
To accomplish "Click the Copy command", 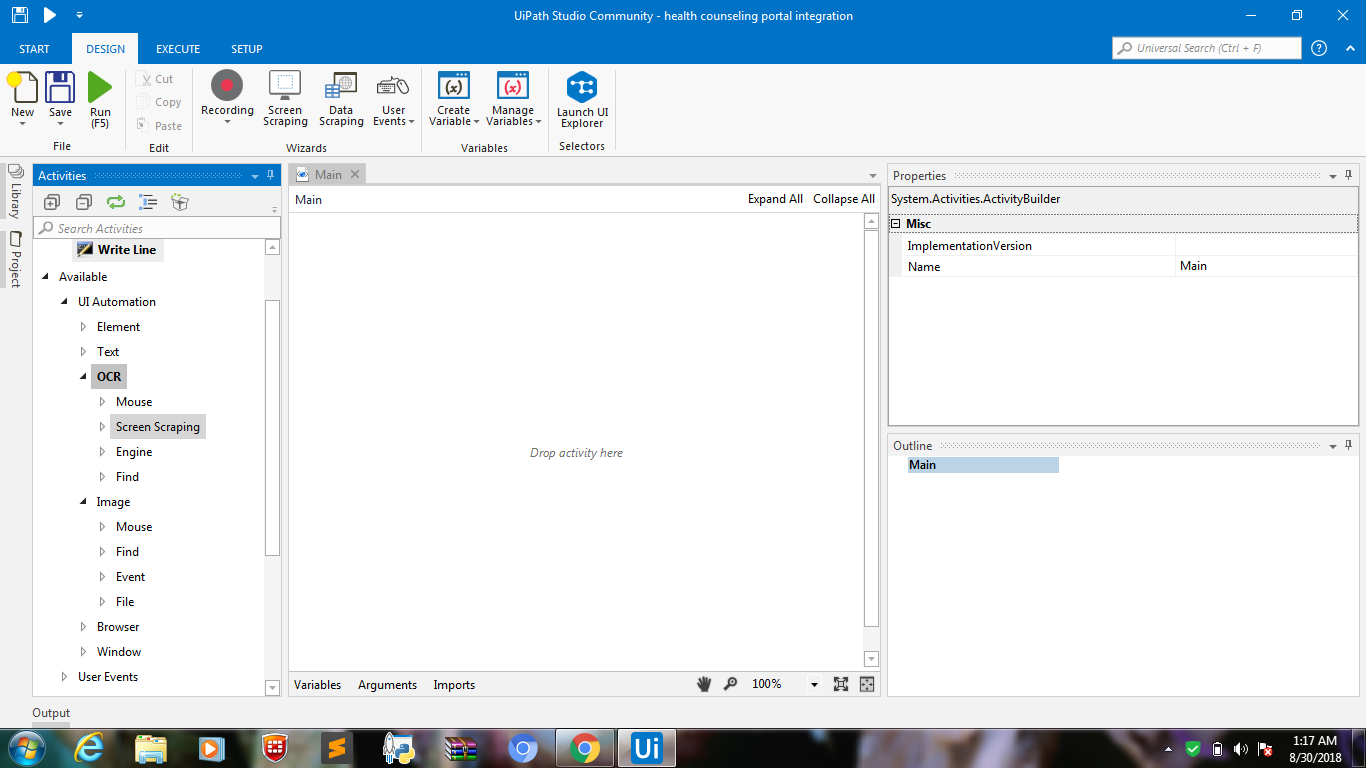I will pyautogui.click(x=160, y=102).
